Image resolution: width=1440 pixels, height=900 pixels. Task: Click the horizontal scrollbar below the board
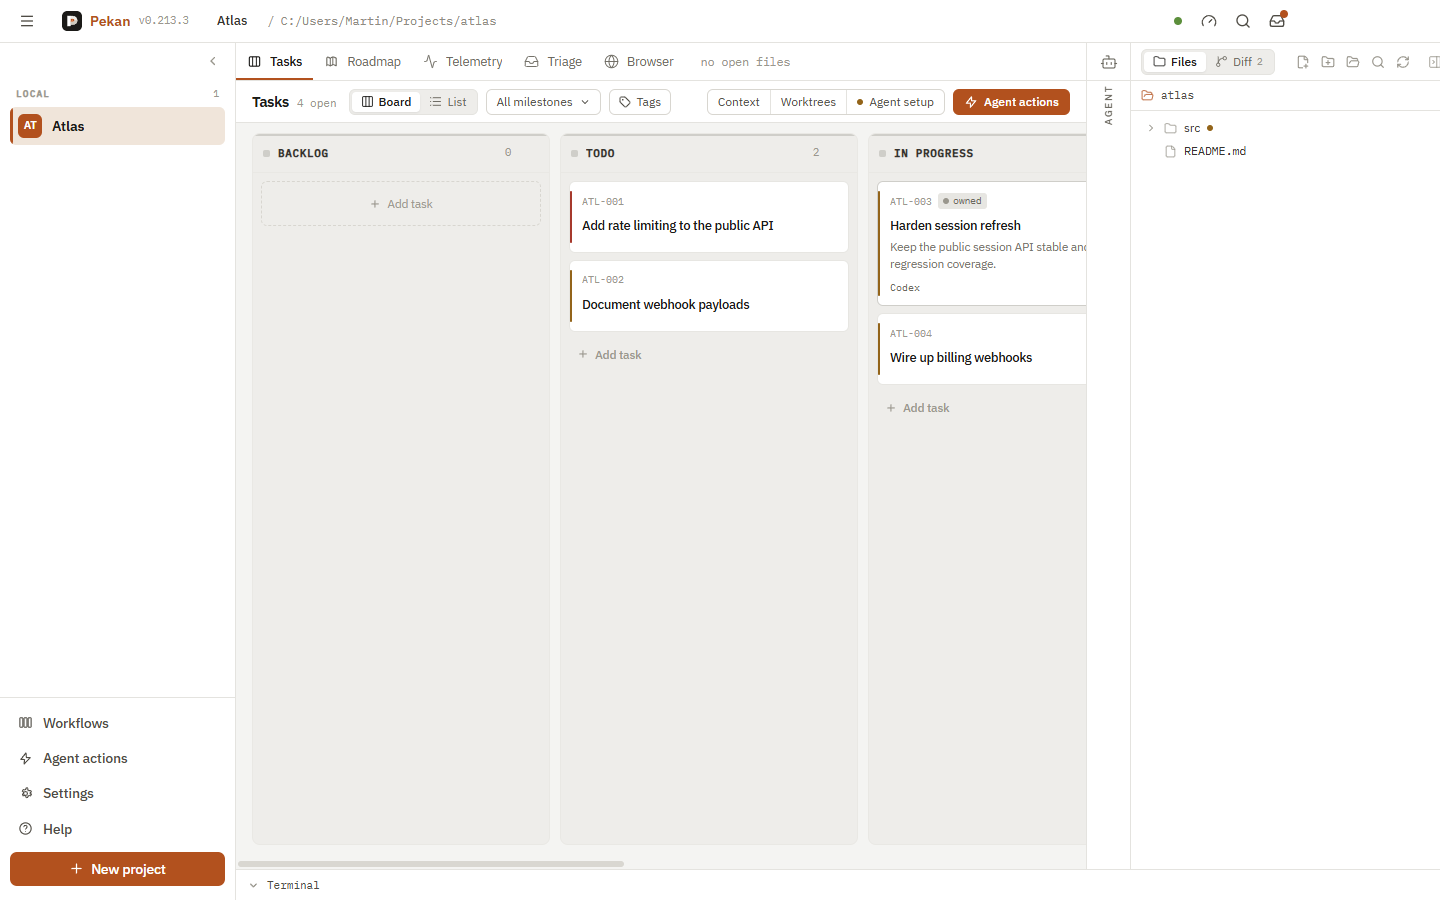click(x=431, y=864)
